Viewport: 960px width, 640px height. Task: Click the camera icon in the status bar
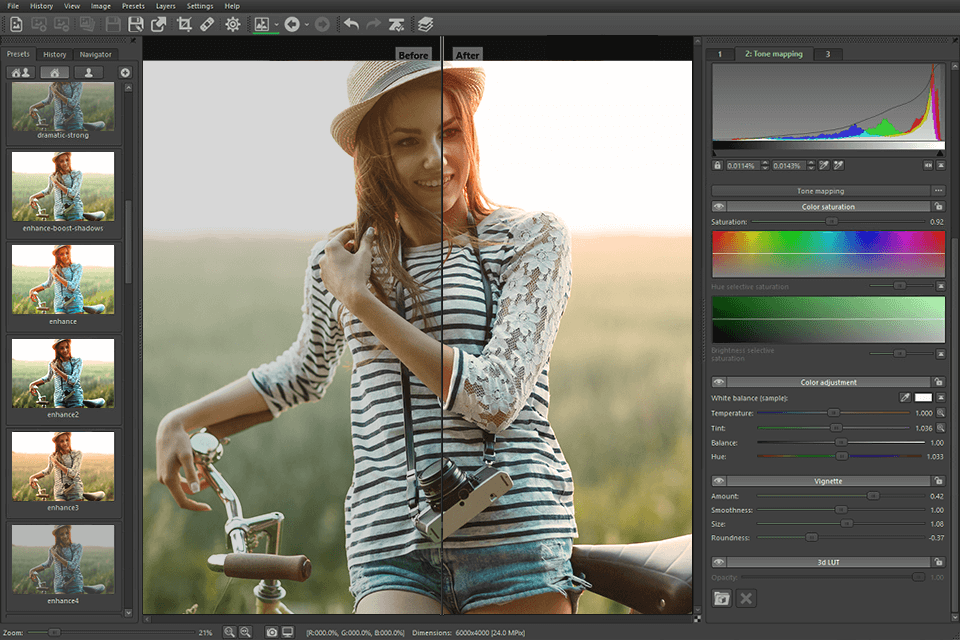point(272,632)
